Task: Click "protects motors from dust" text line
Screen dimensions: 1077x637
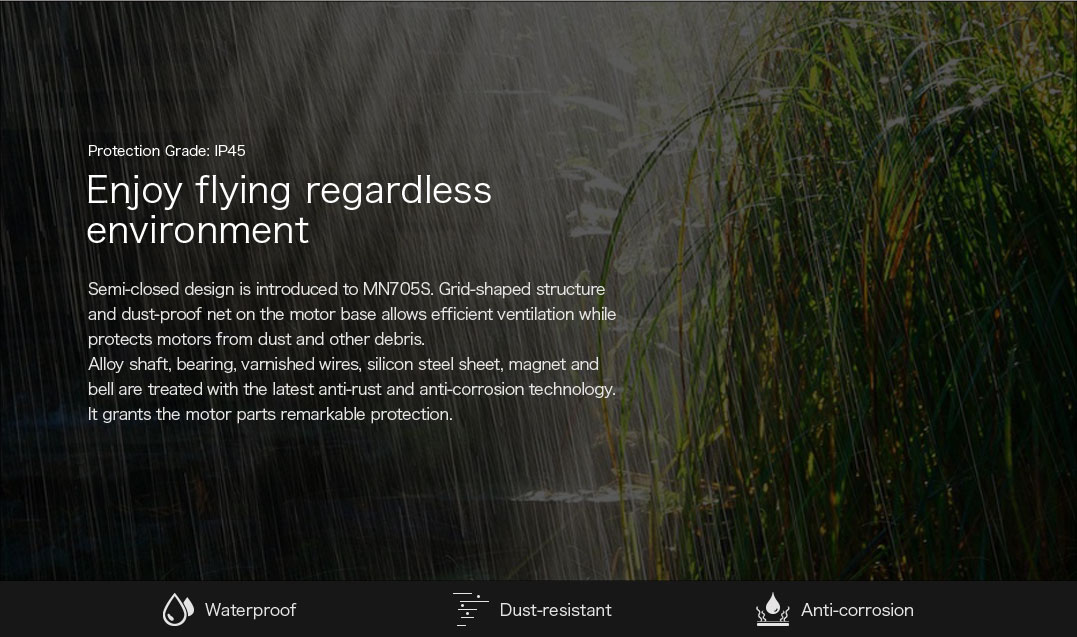Action: [x=190, y=339]
